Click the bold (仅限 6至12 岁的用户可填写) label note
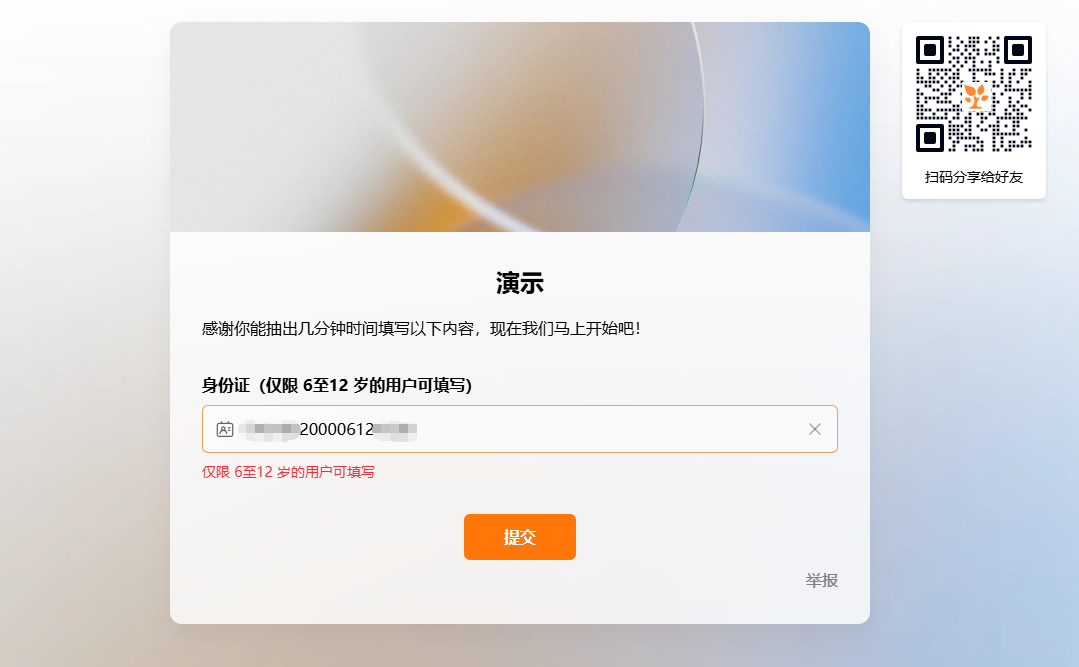 [365, 385]
